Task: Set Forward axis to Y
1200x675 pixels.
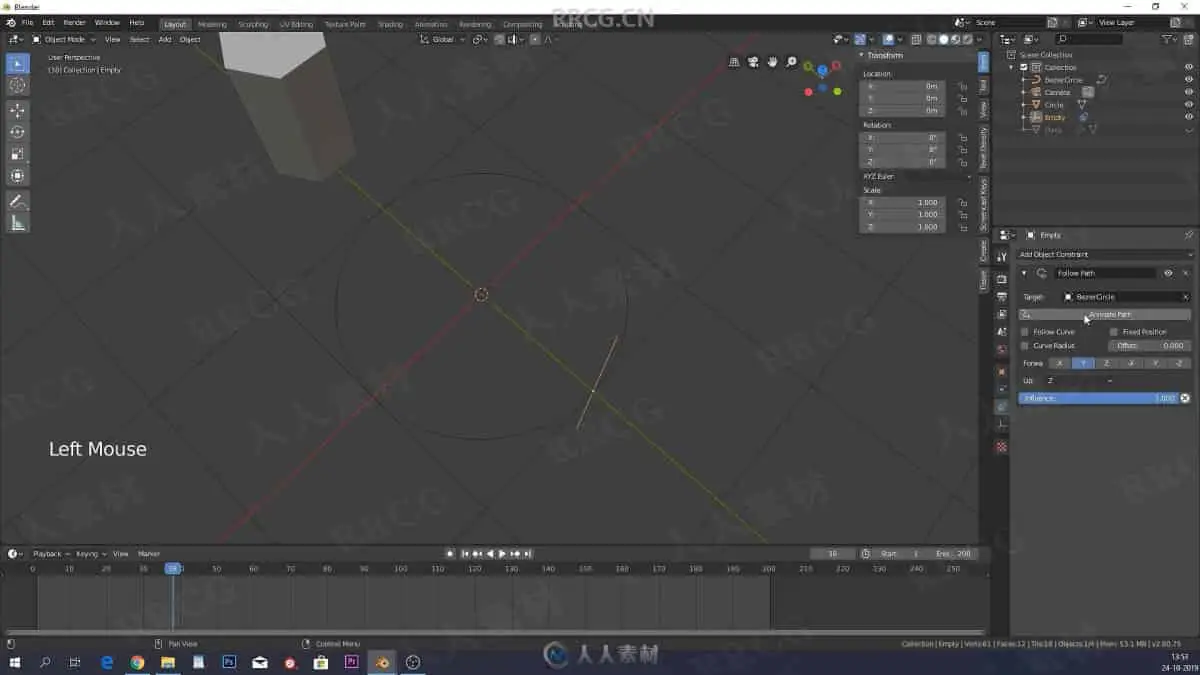Action: pos(1083,363)
